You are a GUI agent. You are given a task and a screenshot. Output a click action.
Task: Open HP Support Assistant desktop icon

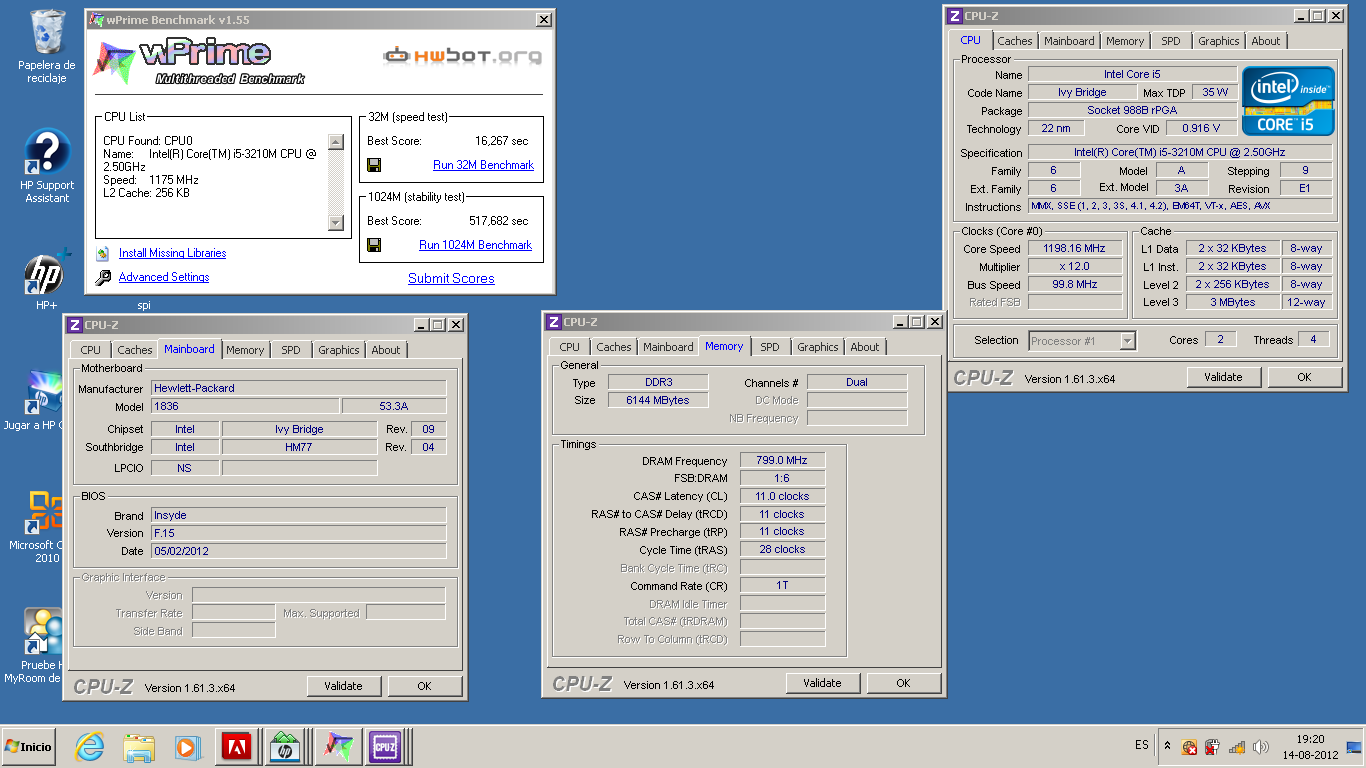click(47, 166)
